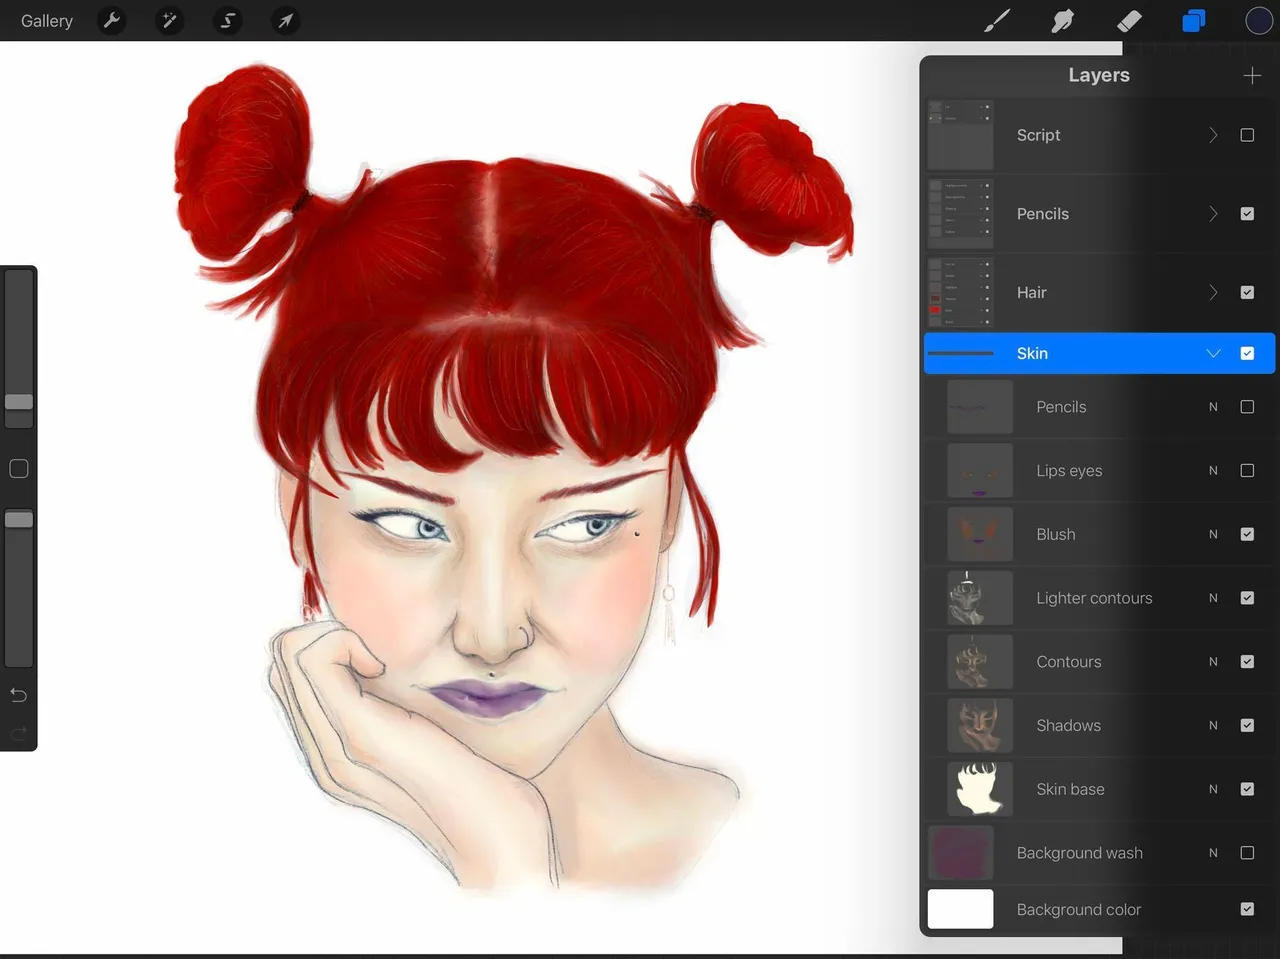Viewport: 1280px width, 959px height.
Task: Tap the Lighter contours layer thumbnail
Action: click(980, 598)
